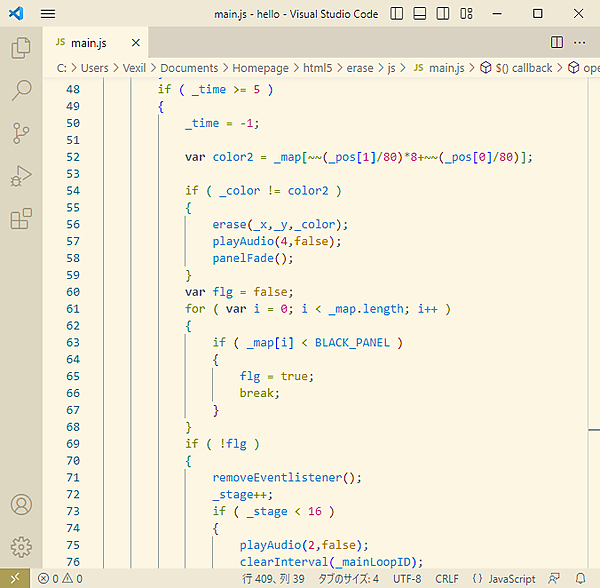Open the editor More Actions ellipsis menu

pos(582,42)
